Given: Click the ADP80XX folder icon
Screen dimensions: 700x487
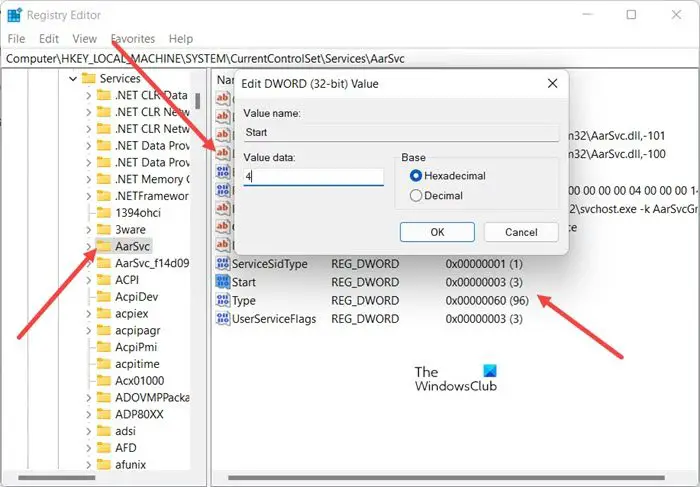Looking at the screenshot, I should pyautogui.click(x=104, y=414).
